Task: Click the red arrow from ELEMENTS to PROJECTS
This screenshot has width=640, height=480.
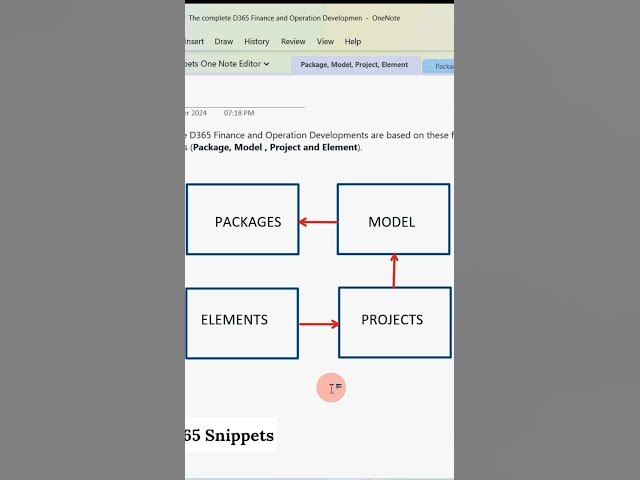Action: [318, 323]
